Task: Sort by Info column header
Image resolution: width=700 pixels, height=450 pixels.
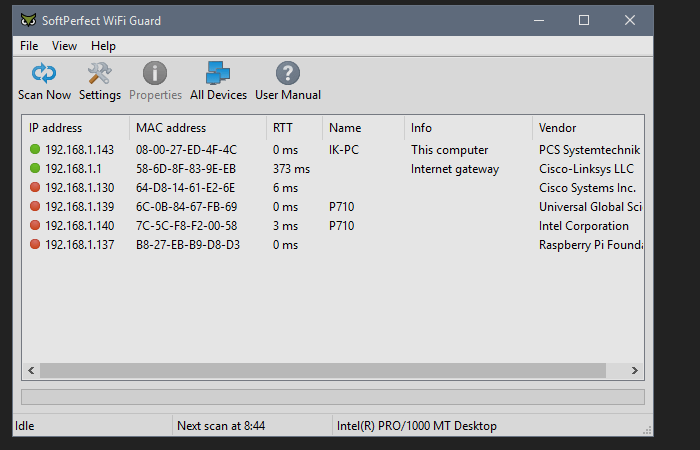Action: pyautogui.click(x=468, y=128)
